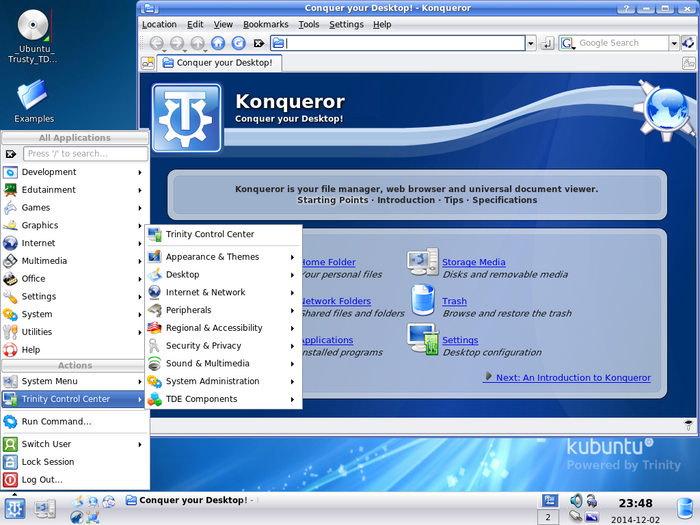
Task: Open the Examples folder on desktop
Action: (34, 95)
